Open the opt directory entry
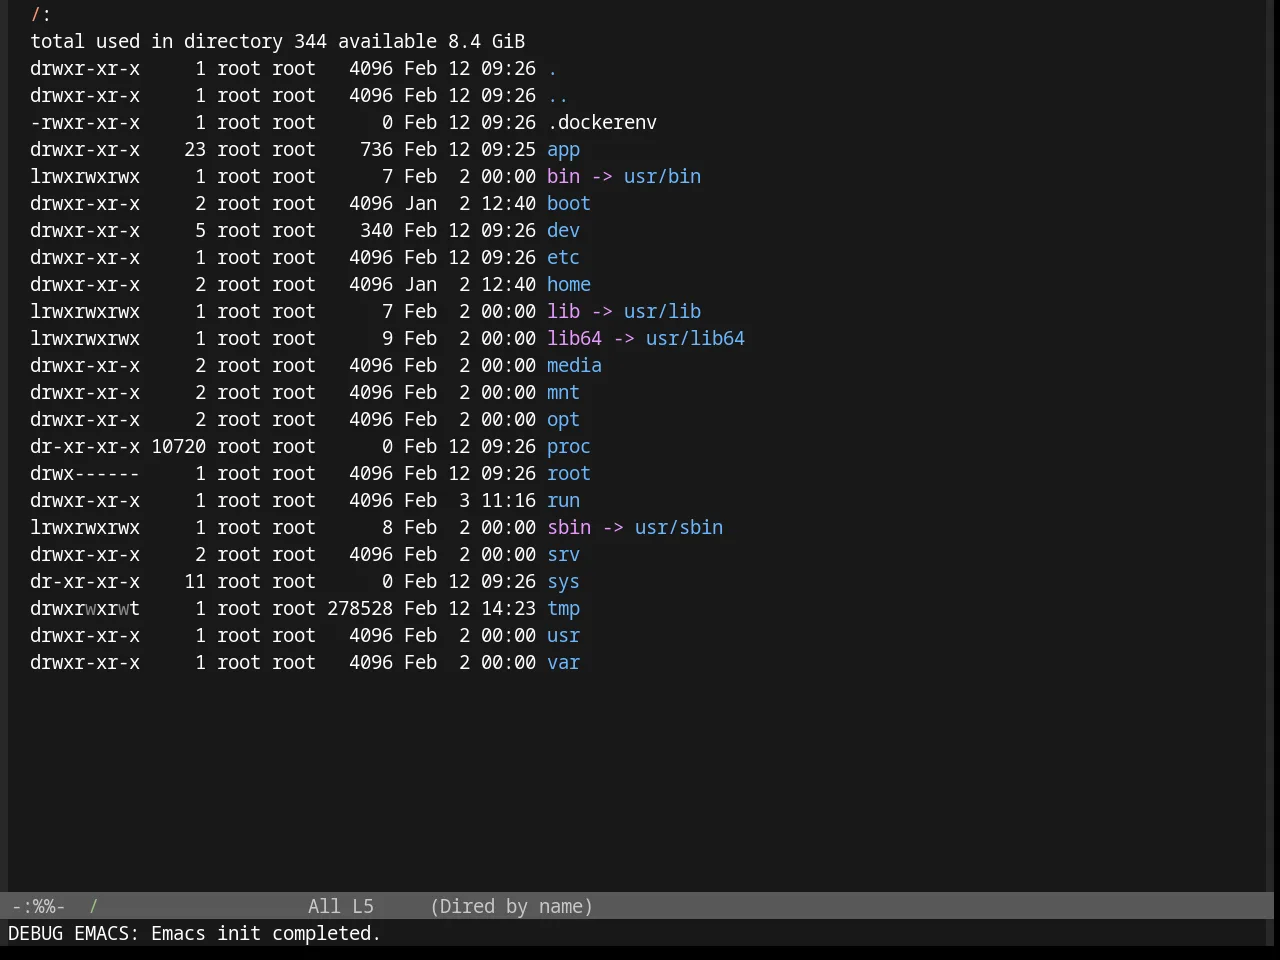This screenshot has width=1280, height=960. pyautogui.click(x=563, y=420)
